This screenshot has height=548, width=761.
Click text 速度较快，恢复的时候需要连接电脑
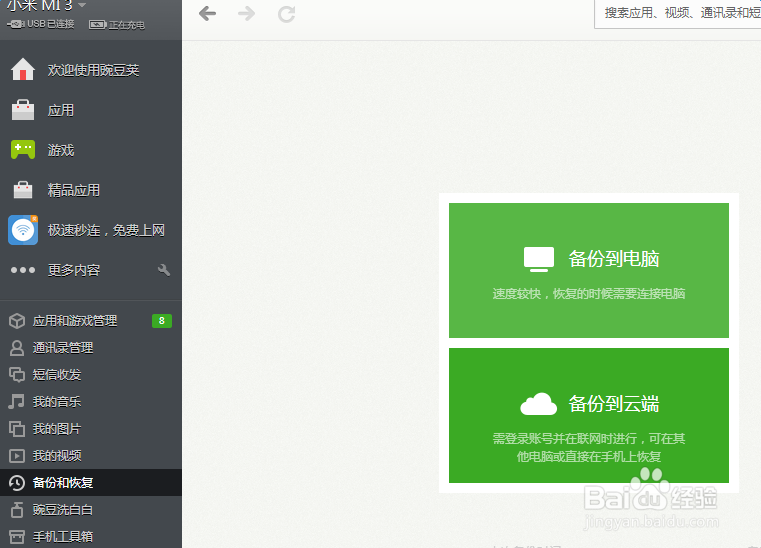click(589, 294)
